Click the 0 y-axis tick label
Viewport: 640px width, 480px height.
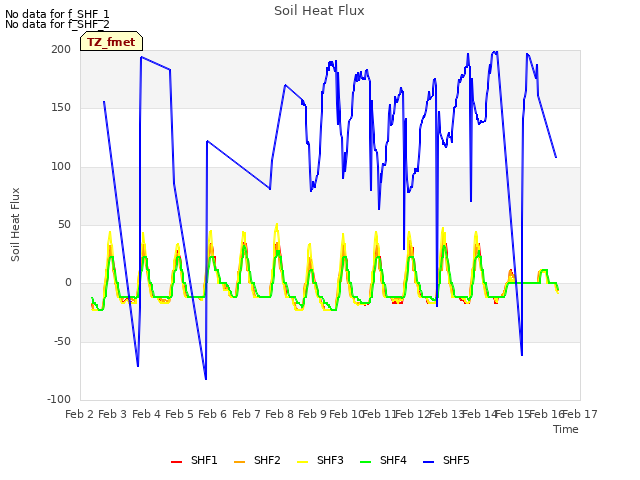(68, 283)
